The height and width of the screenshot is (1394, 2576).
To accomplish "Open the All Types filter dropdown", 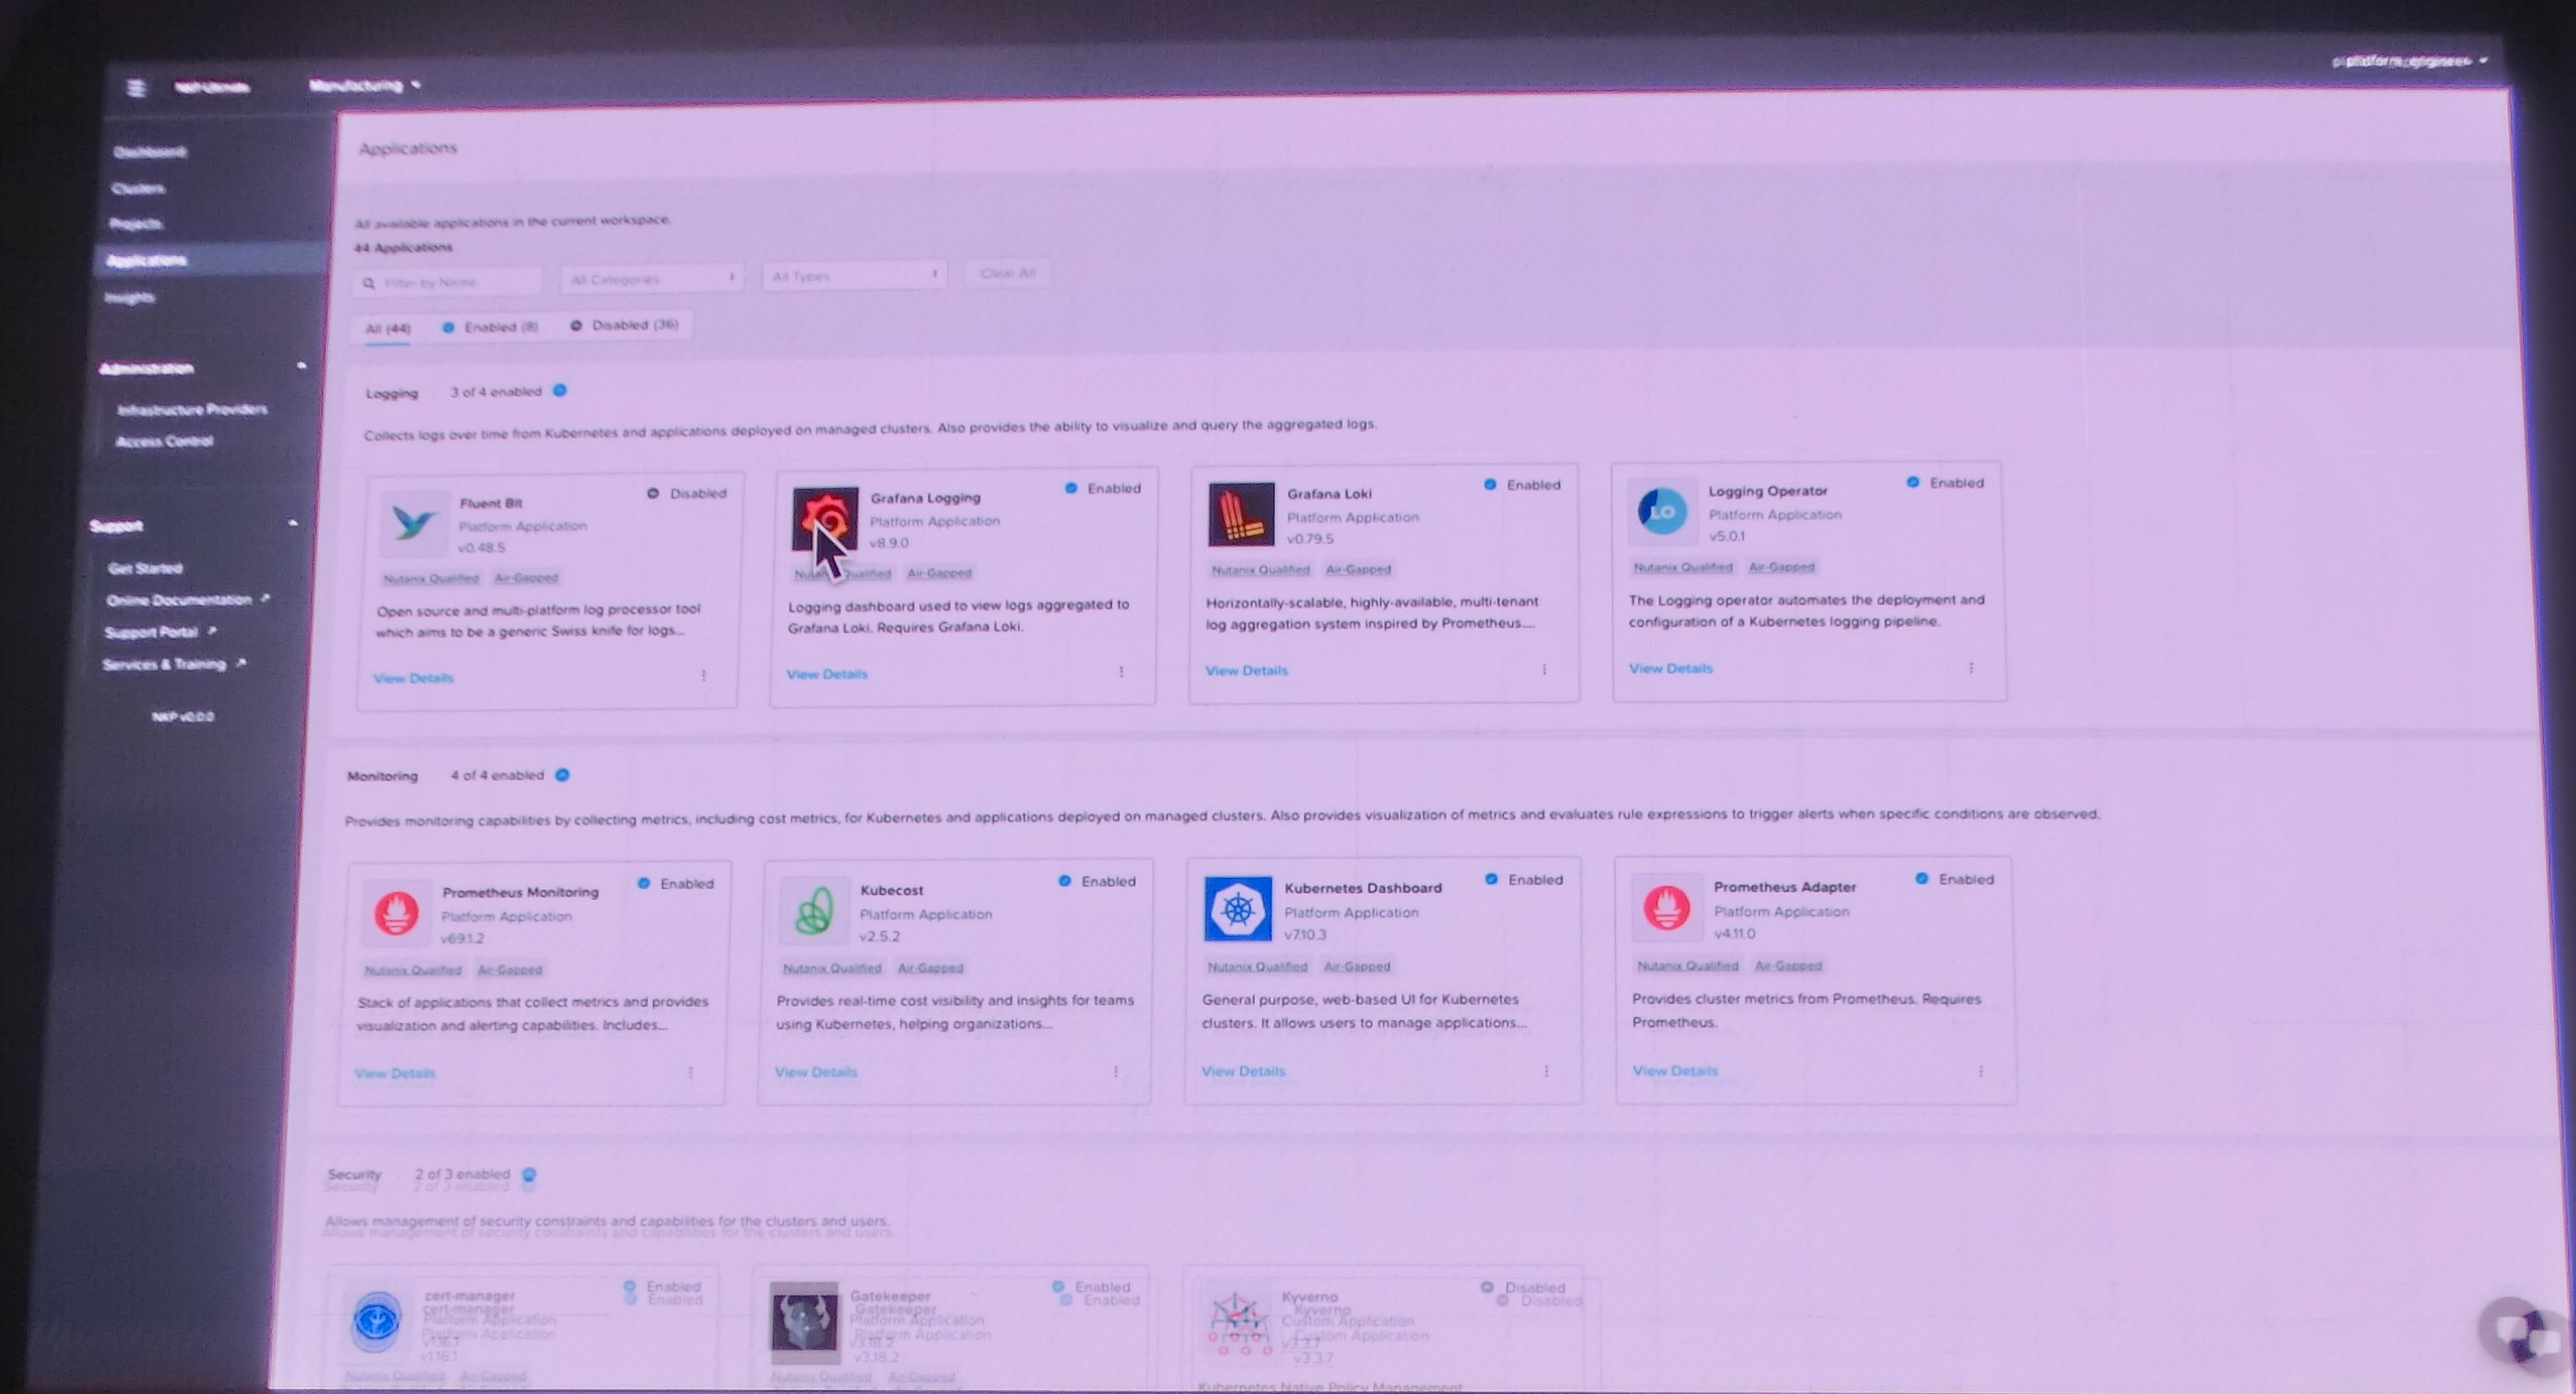I will [854, 275].
